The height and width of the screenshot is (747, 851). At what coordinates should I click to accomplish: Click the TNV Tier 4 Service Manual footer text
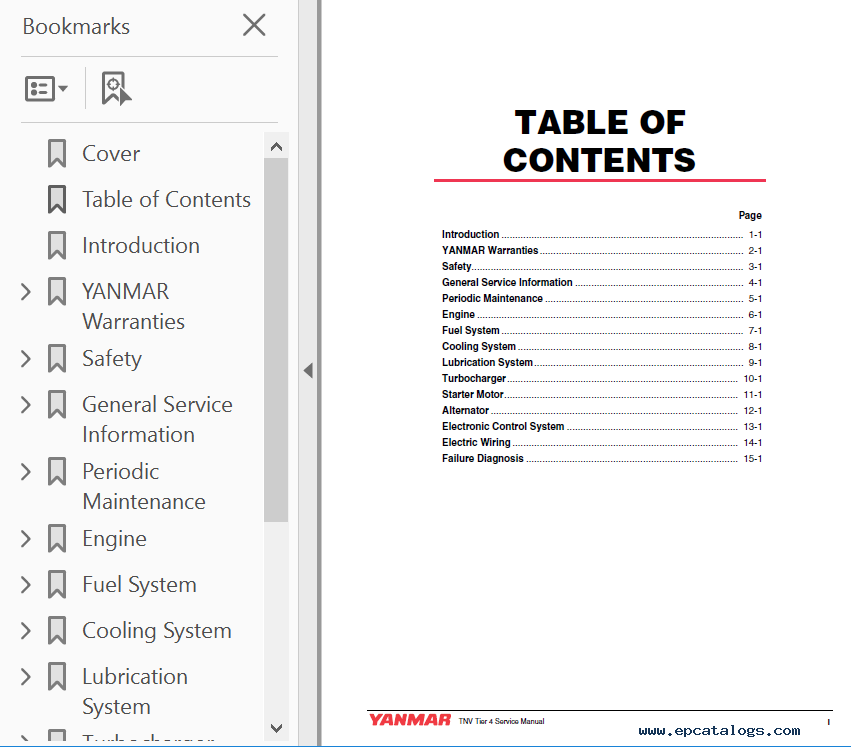tap(501, 721)
